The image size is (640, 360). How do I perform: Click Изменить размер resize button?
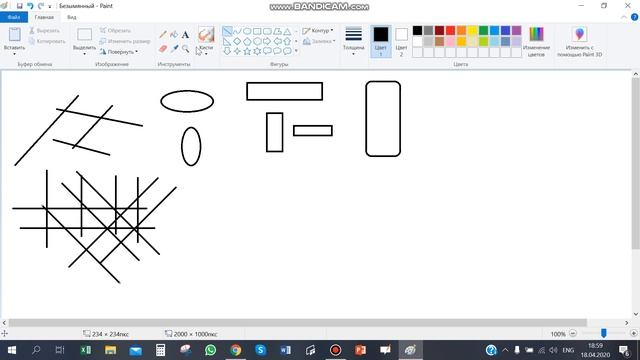tap(125, 41)
